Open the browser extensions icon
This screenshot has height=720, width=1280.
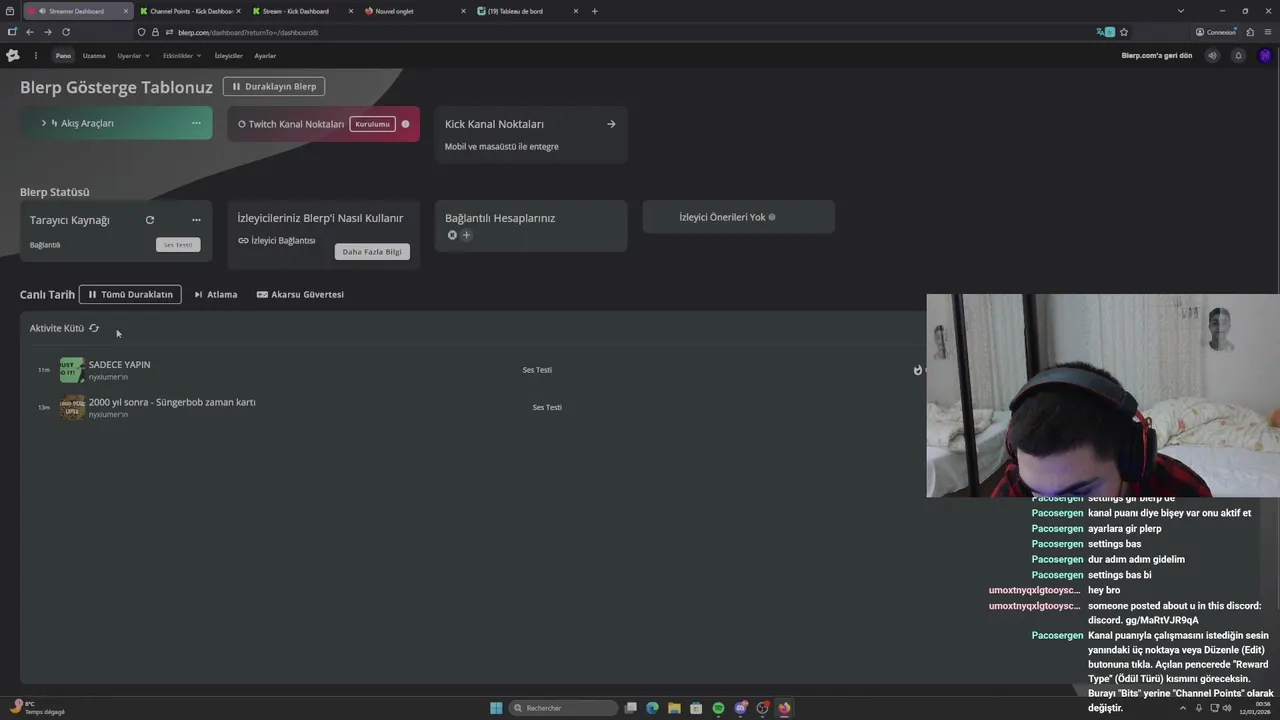pyautogui.click(x=1250, y=32)
